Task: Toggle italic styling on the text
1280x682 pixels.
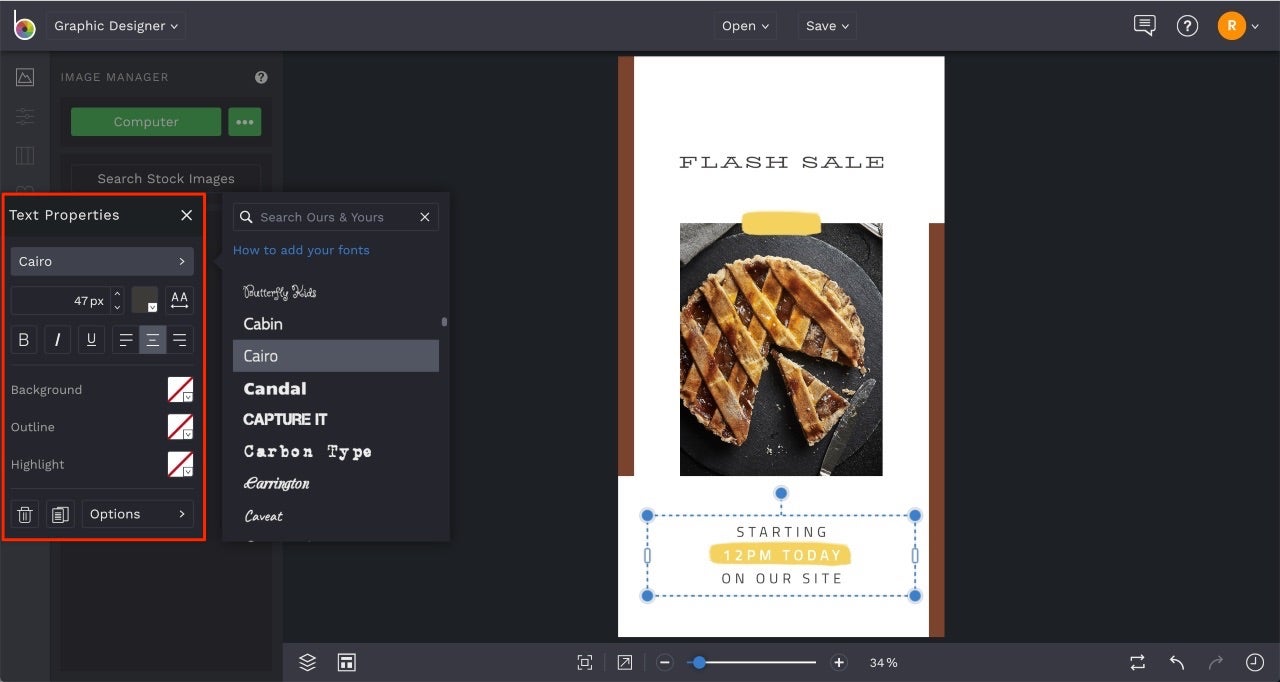Action: pyautogui.click(x=57, y=339)
